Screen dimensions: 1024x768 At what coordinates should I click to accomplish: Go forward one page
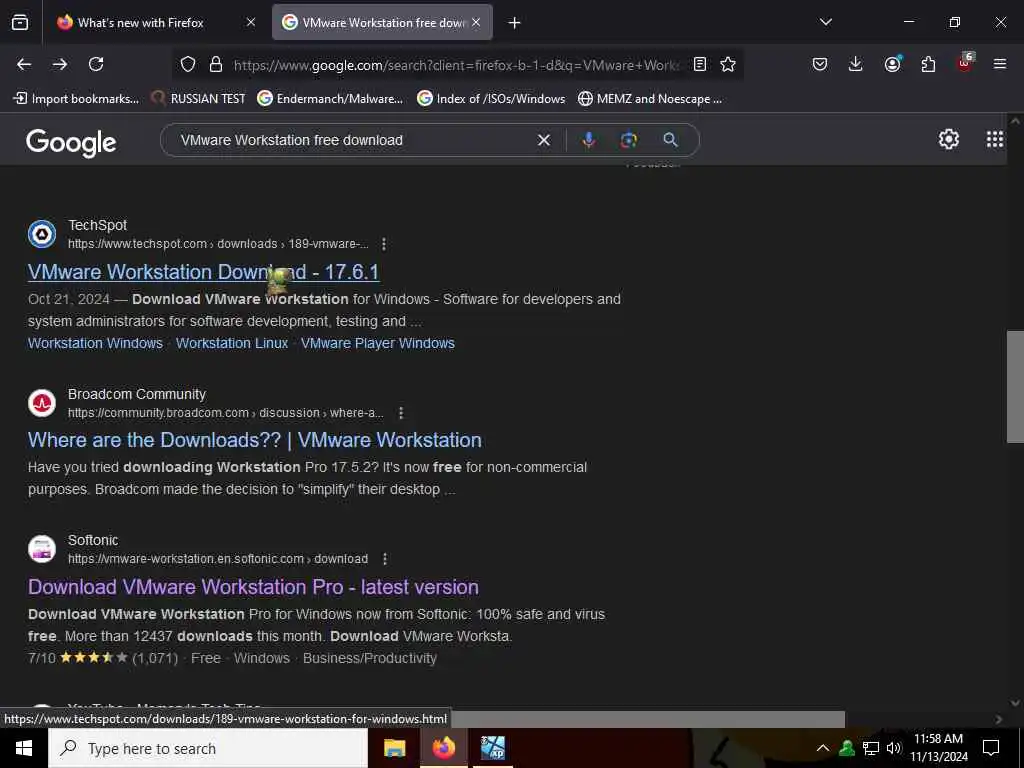(x=60, y=64)
